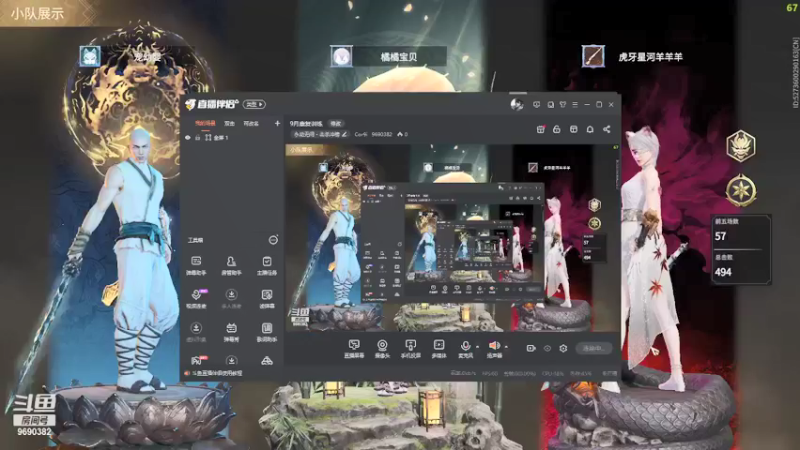Open the danmaku show tool (弹幕秀)
This screenshot has width=800, height=450.
(x=231, y=332)
